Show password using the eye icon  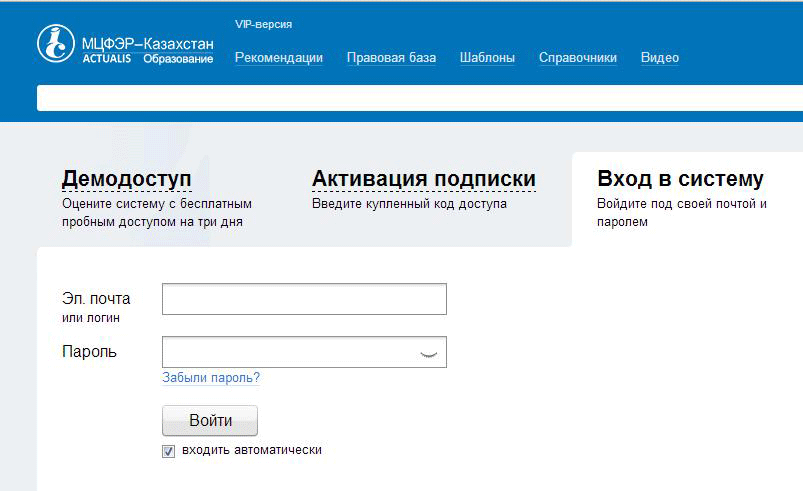428,353
